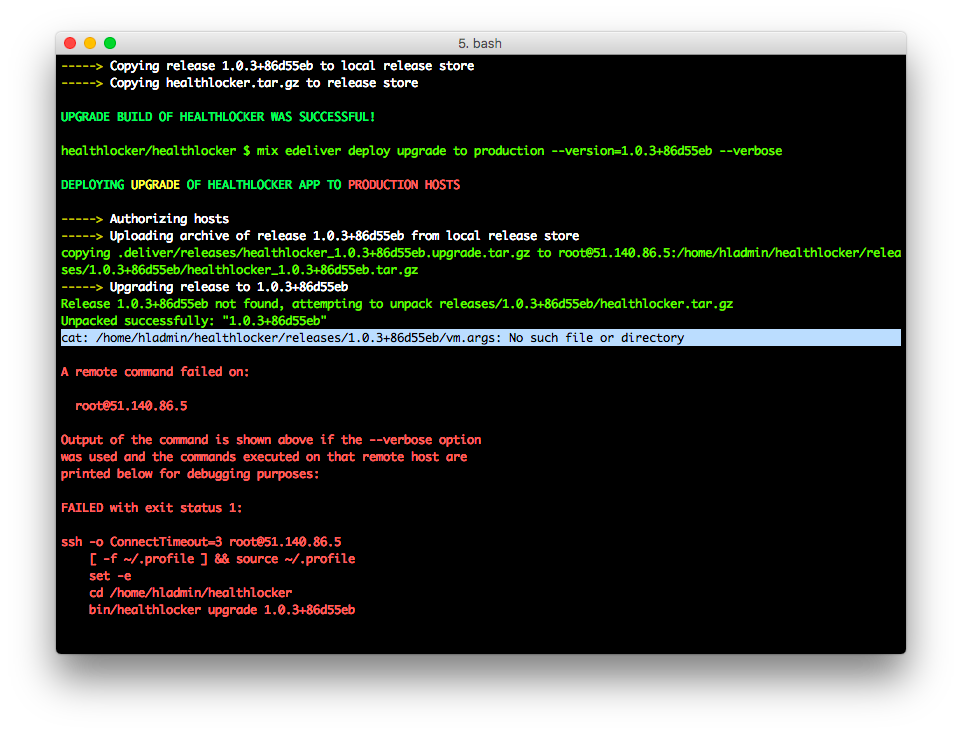Click 'UPGRADE BUILD OF HEALTHLOCKER WAS SUCCESSFUL!' text
This screenshot has width=962, height=734.
point(218,117)
